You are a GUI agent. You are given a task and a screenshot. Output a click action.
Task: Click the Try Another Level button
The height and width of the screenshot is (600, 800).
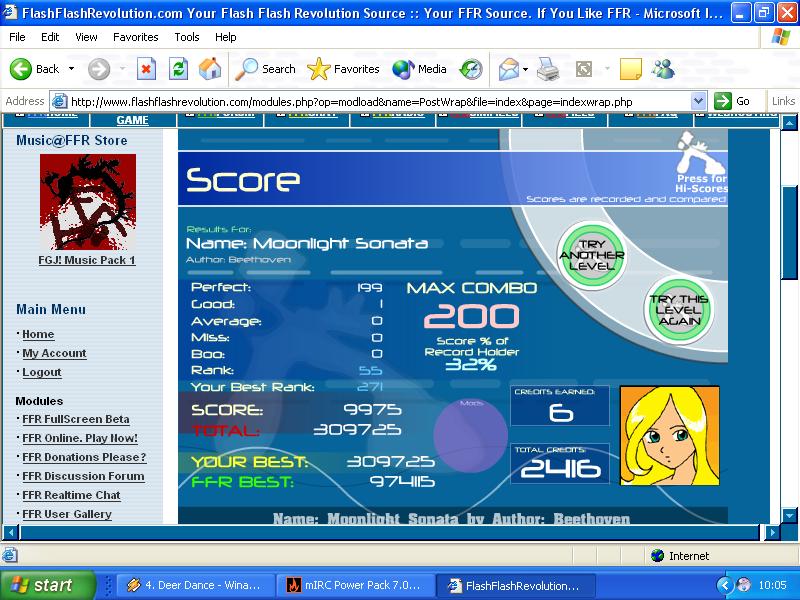[x=592, y=255]
